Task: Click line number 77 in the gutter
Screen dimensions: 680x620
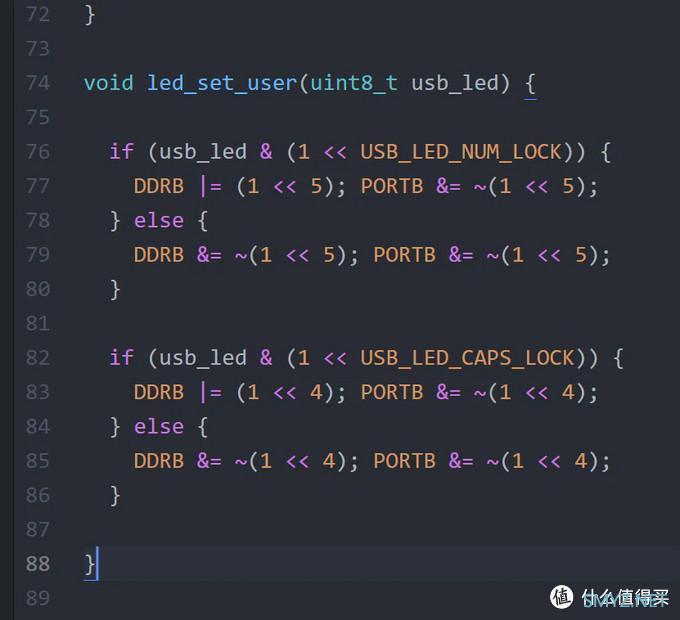Action: (38, 186)
